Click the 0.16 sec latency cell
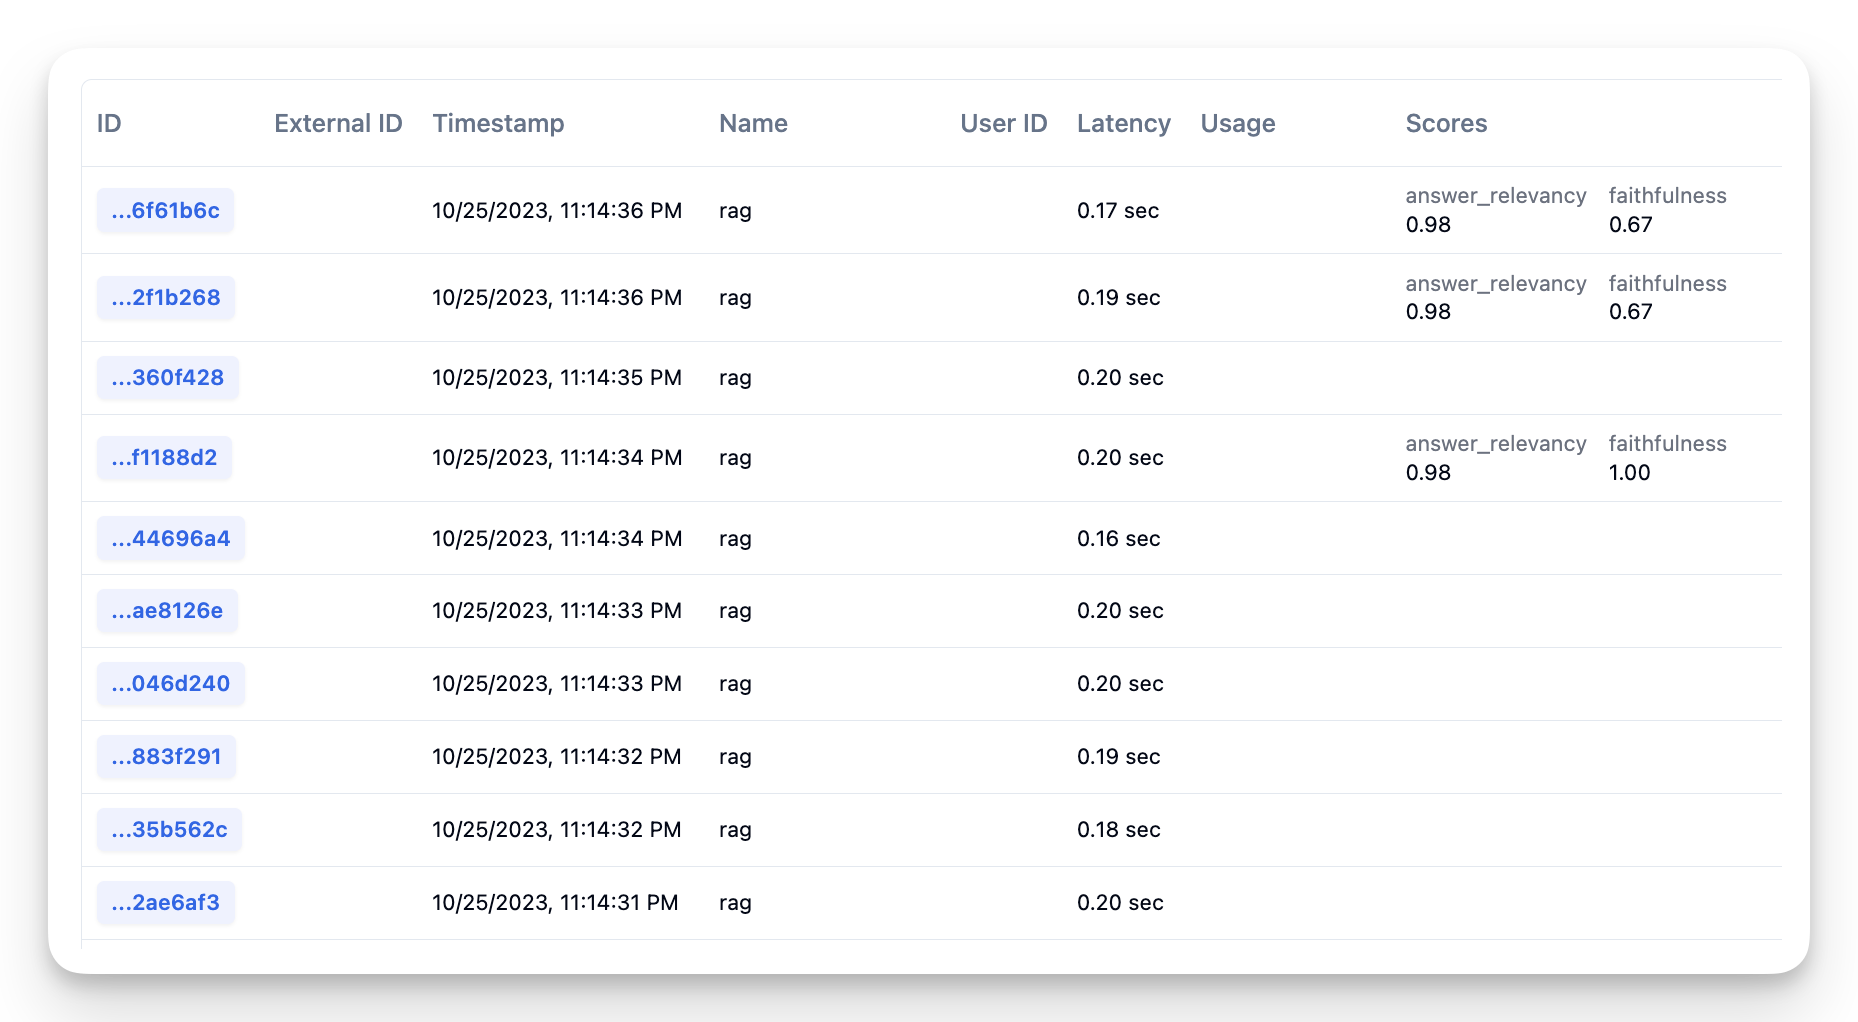 (1118, 539)
